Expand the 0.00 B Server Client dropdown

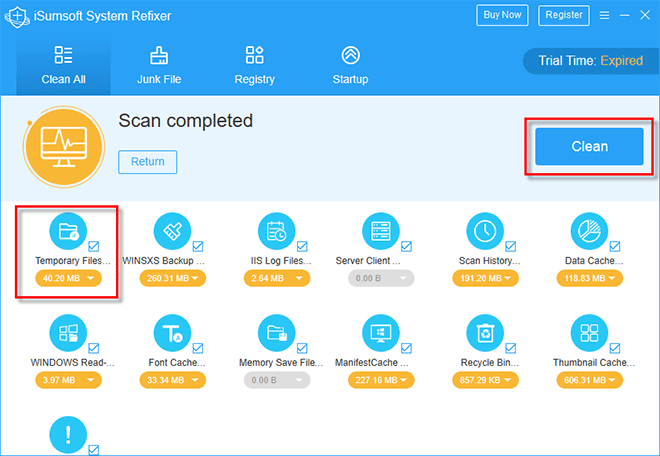tap(381, 278)
